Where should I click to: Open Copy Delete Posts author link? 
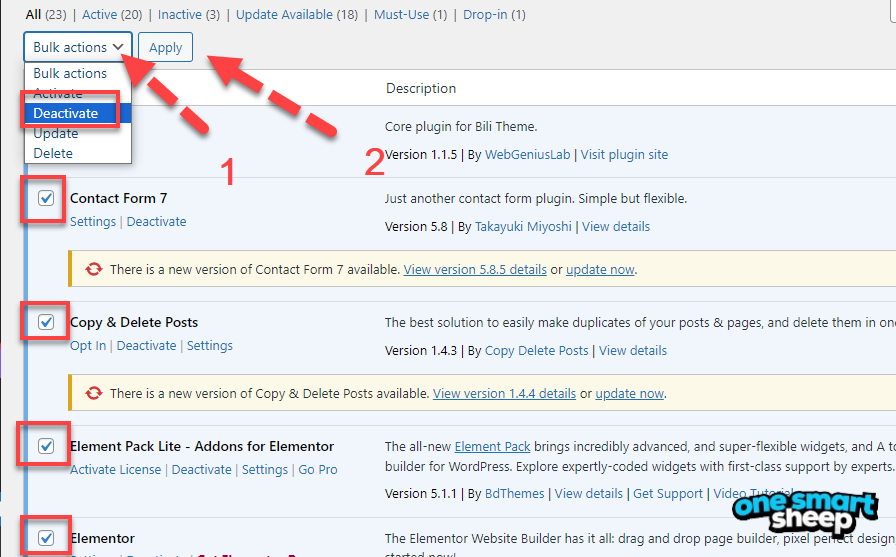coord(537,351)
